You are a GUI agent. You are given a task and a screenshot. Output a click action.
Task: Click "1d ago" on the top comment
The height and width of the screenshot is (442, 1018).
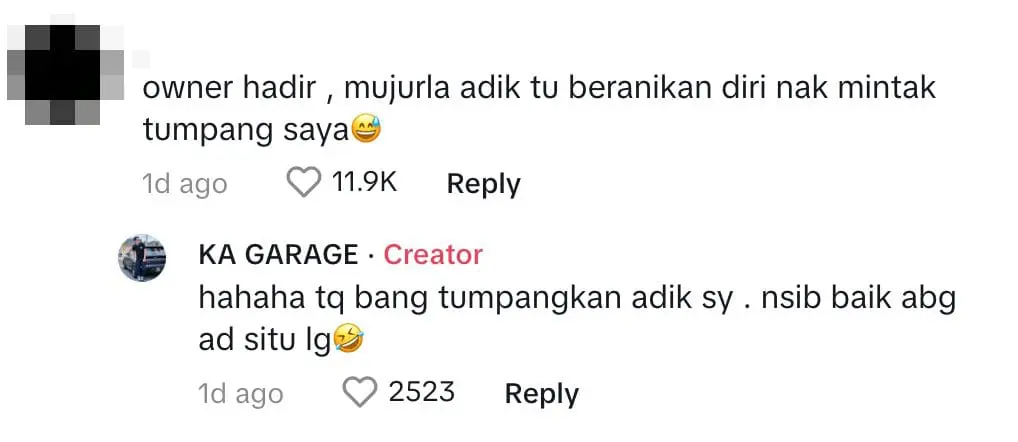184,184
